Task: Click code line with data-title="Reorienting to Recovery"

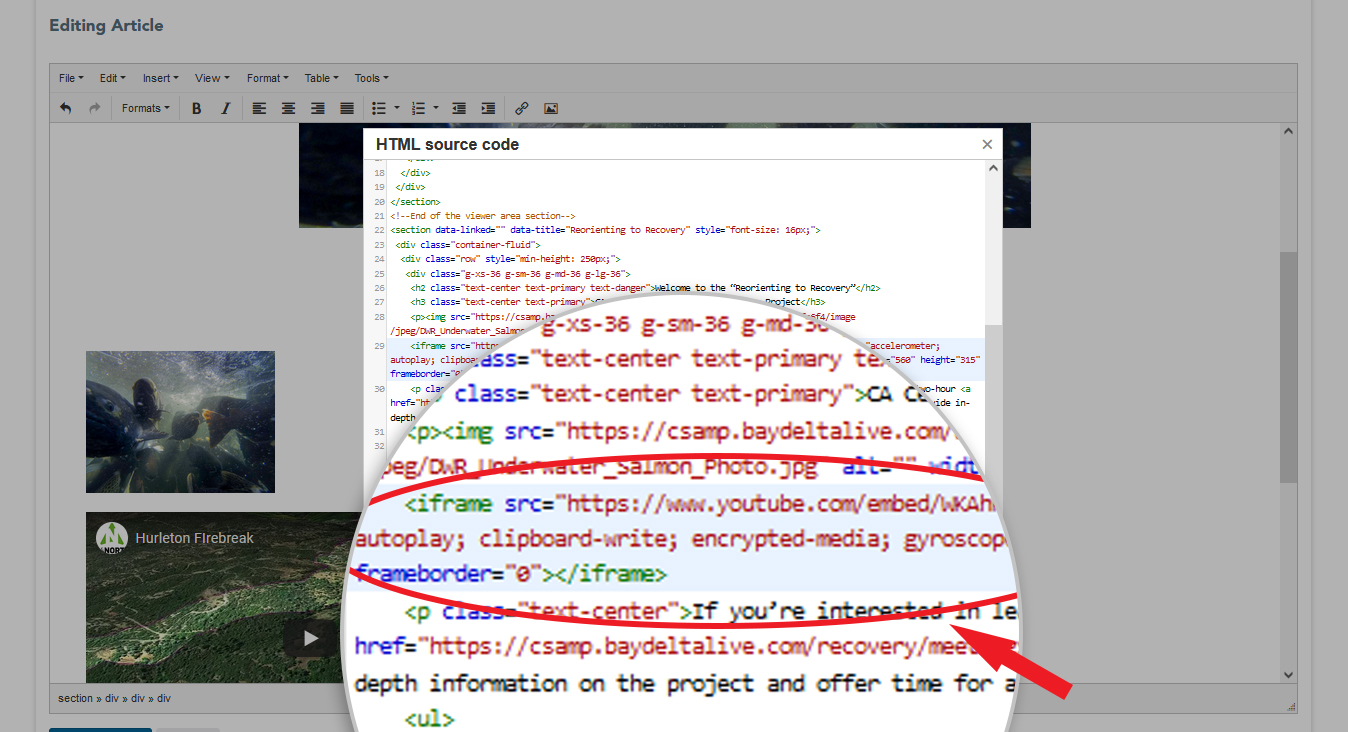Action: 605,230
